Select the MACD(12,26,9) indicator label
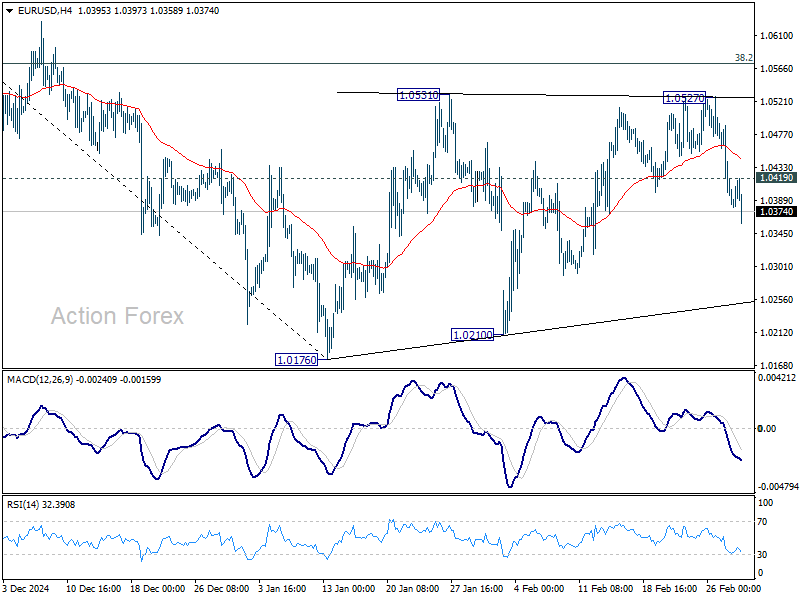This screenshot has height=600, width=800. pos(56,380)
